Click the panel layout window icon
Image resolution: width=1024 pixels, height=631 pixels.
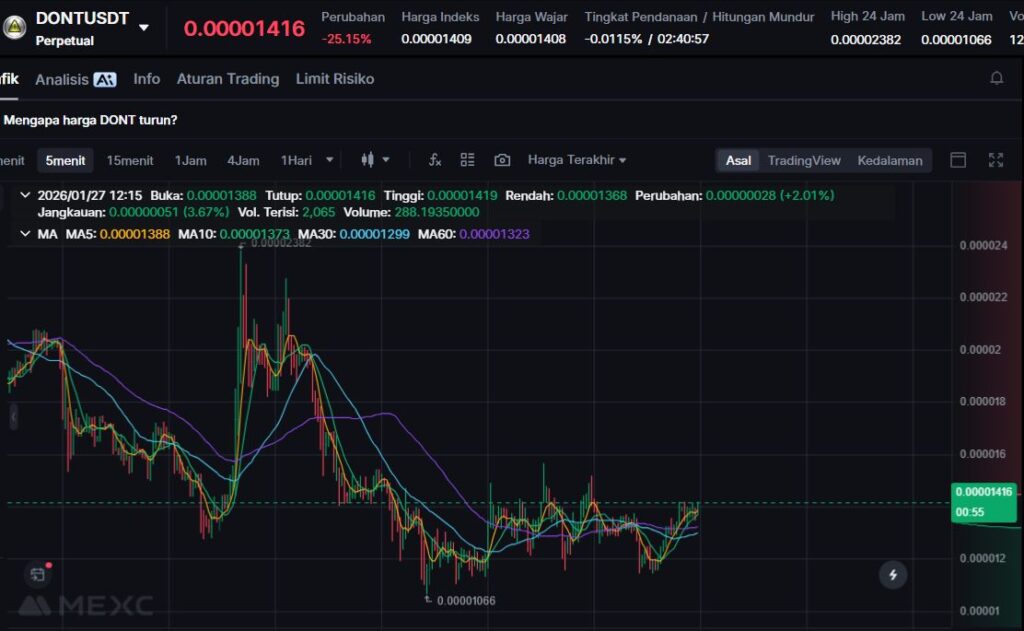click(x=958, y=160)
